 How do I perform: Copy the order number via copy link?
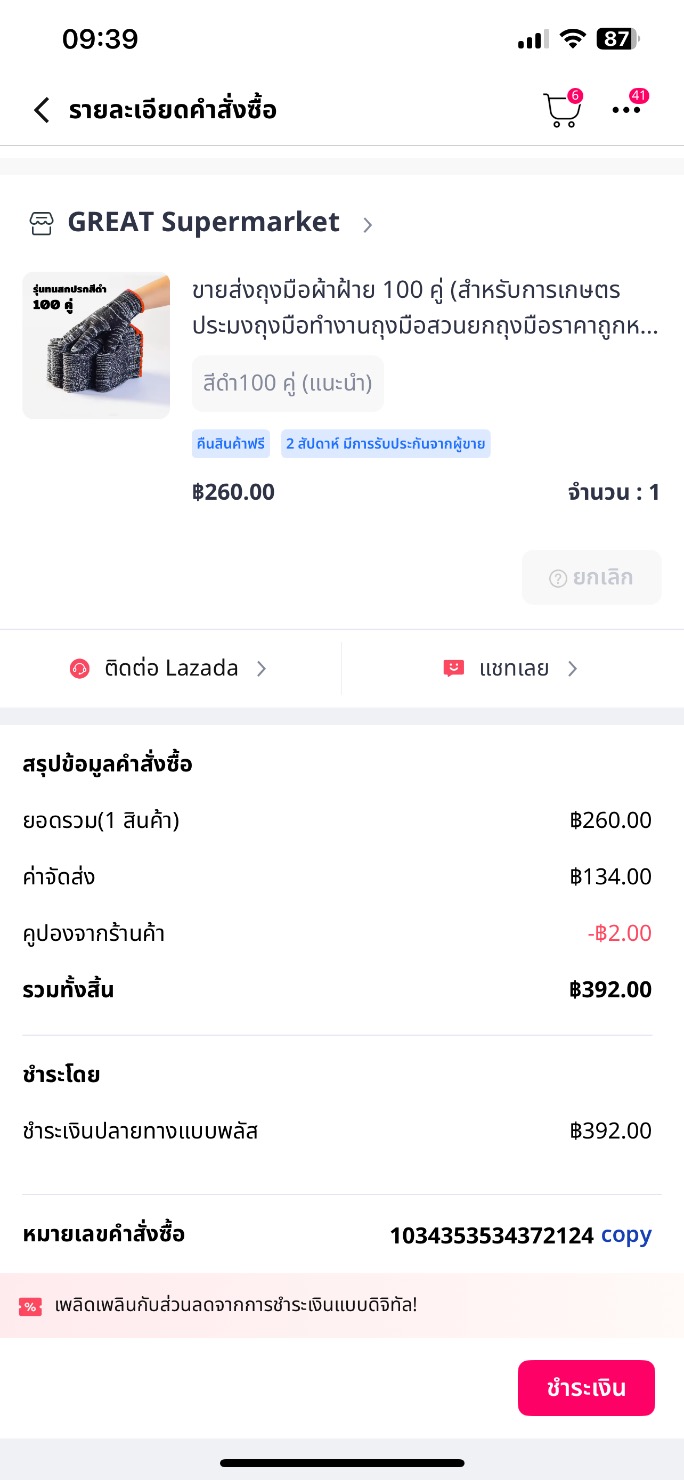[x=626, y=1235]
